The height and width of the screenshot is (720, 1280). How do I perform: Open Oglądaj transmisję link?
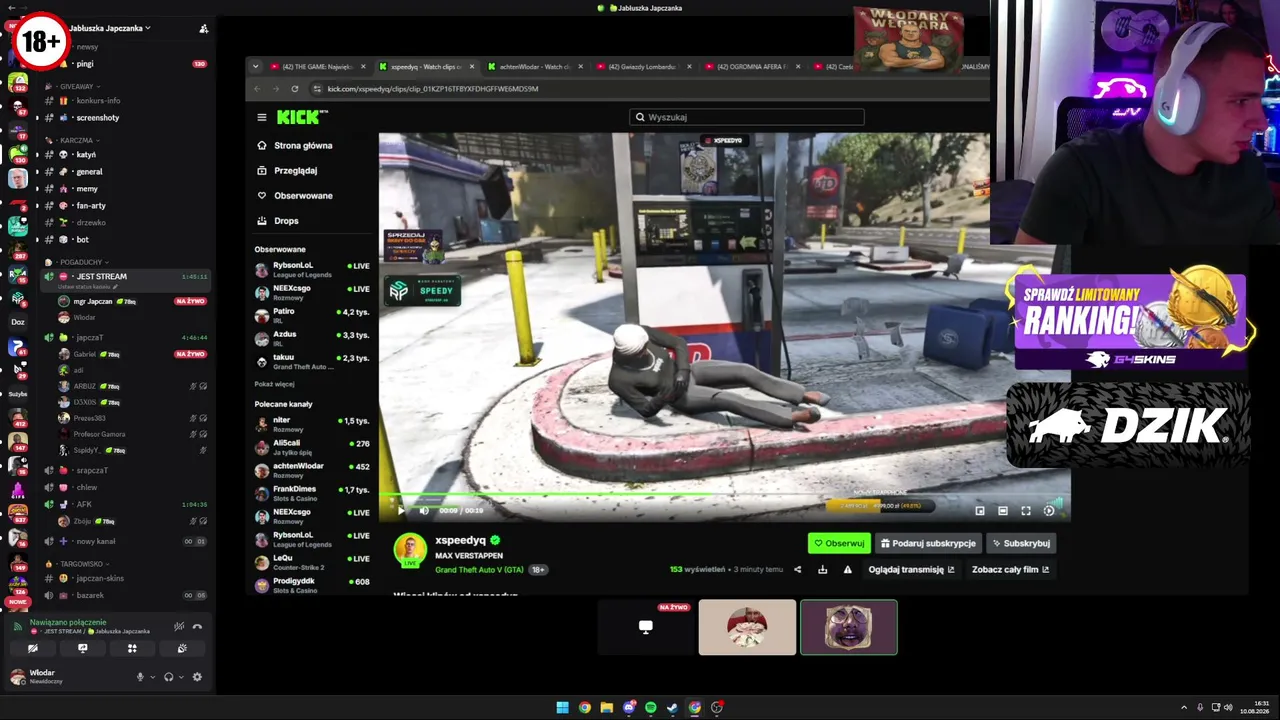tap(911, 570)
